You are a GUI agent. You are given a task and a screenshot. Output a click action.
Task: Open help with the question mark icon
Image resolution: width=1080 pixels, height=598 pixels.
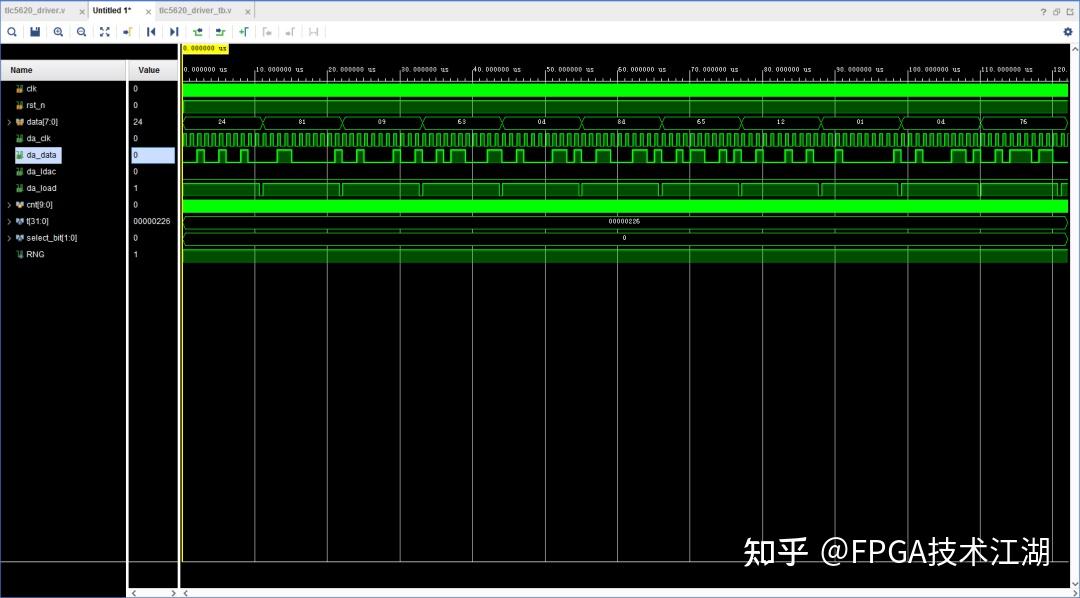click(x=1043, y=12)
